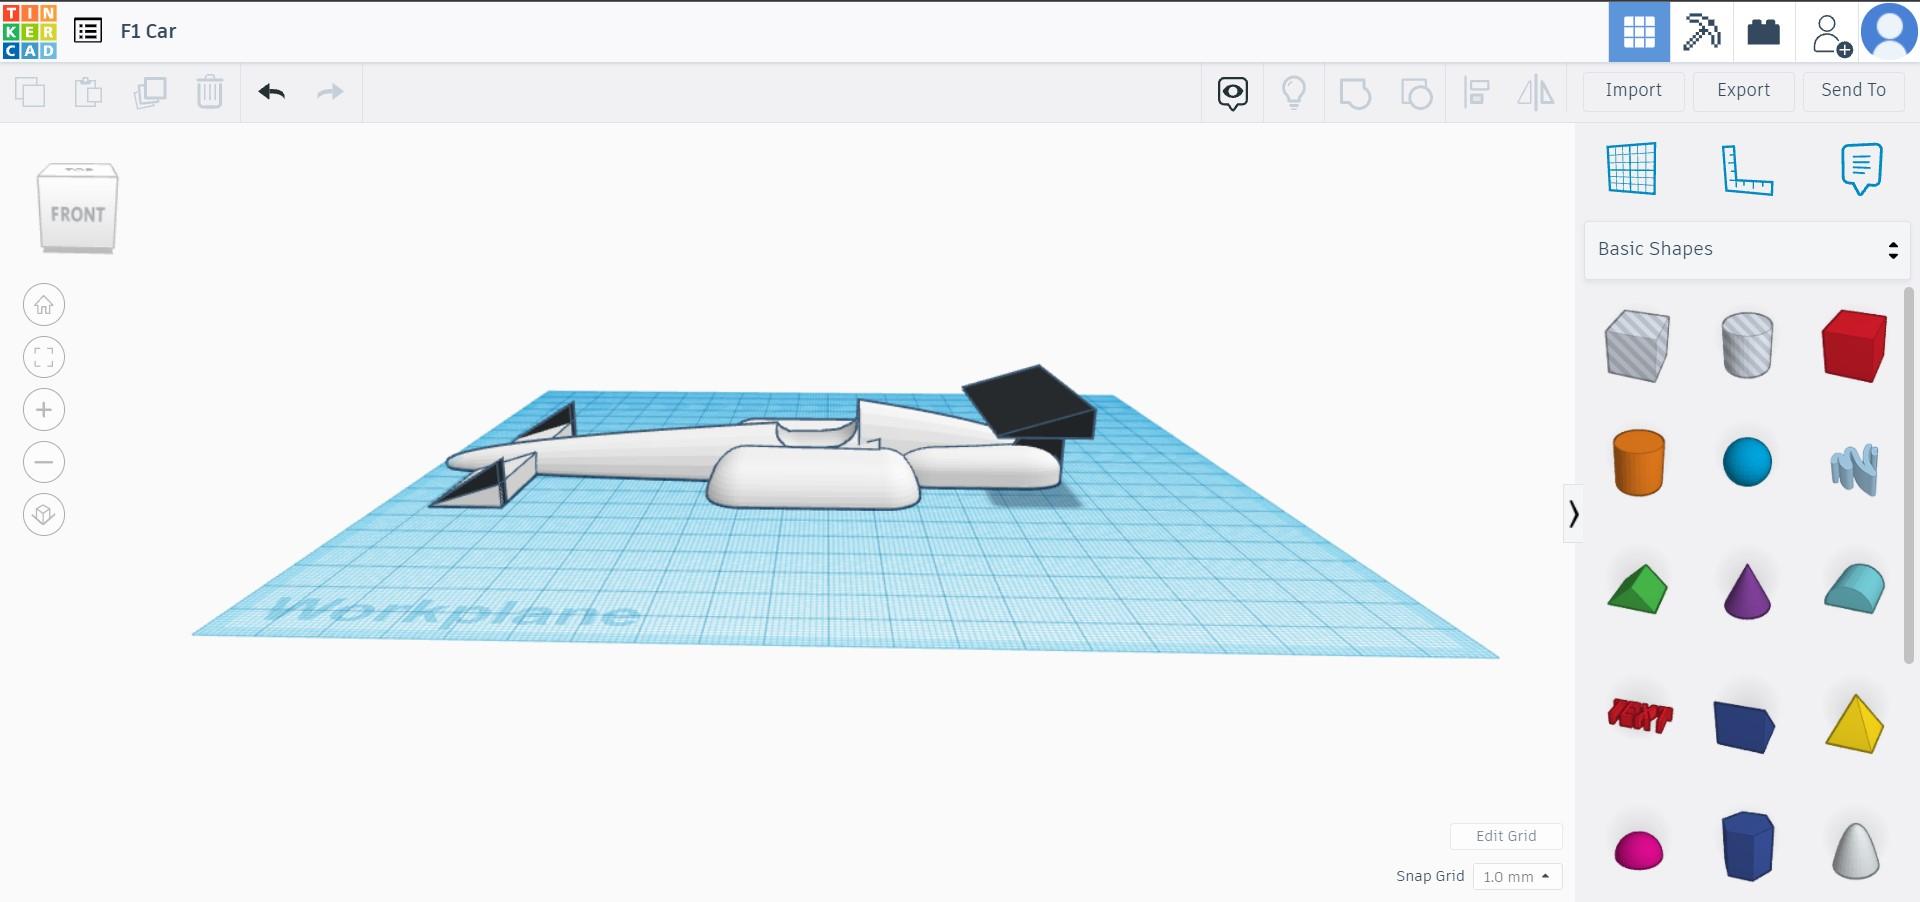
Task: Select the dark blue Polygon shape
Action: coord(1747,846)
